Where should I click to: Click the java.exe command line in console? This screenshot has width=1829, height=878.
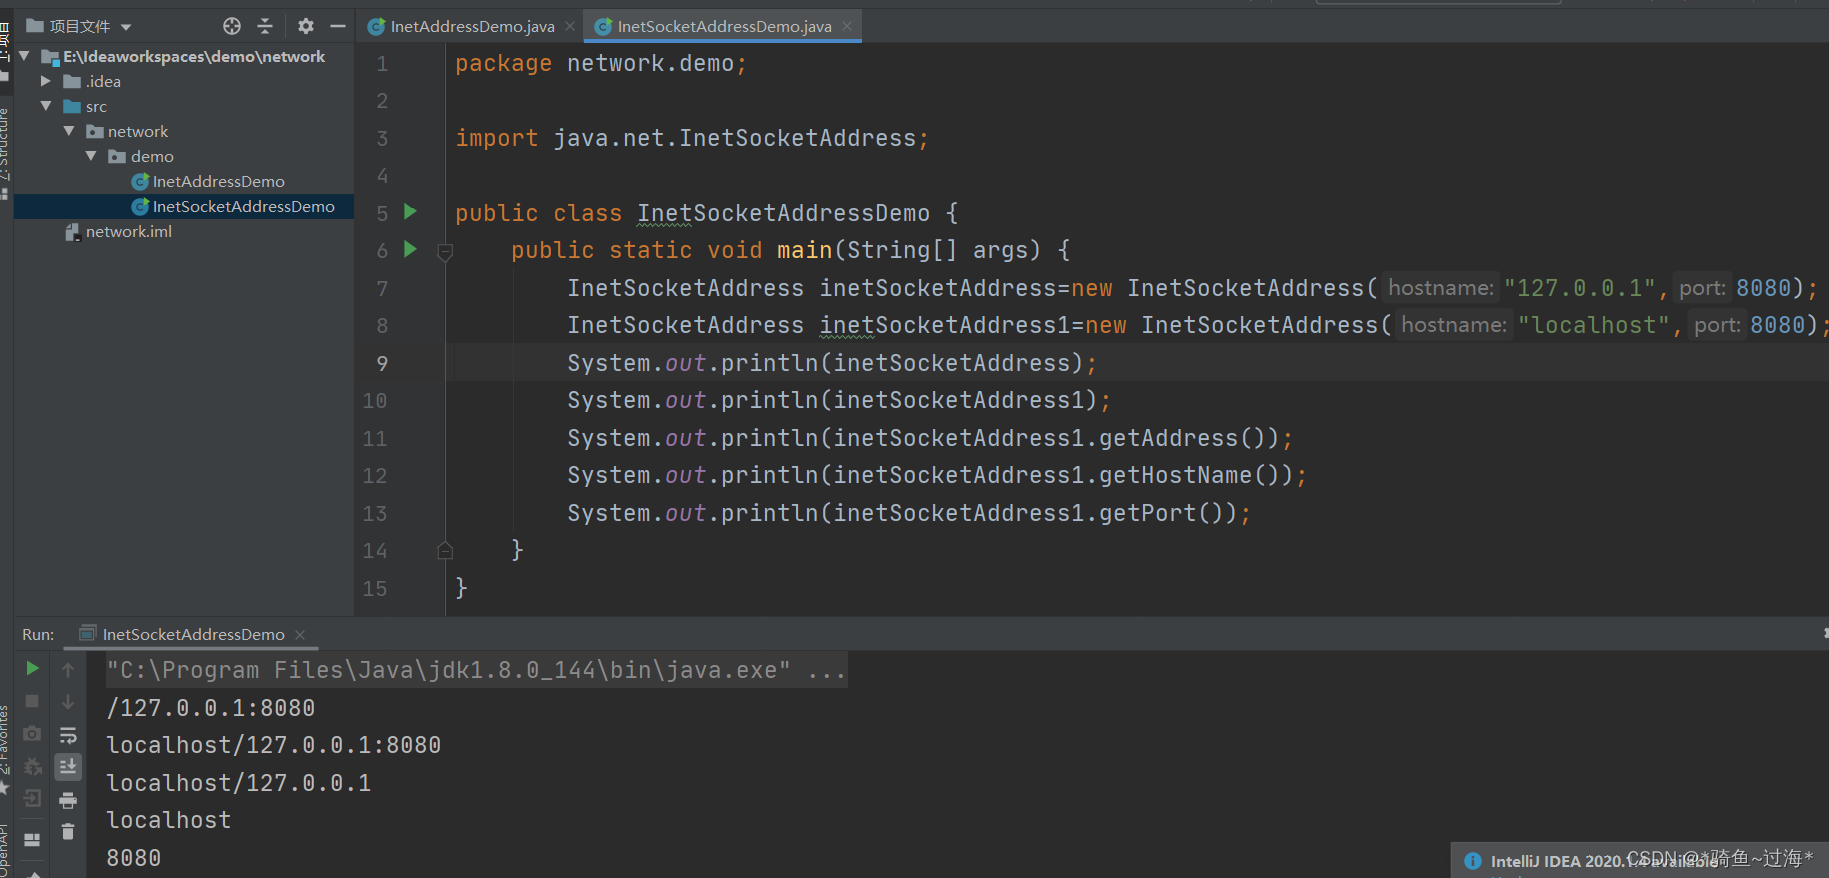476,670
